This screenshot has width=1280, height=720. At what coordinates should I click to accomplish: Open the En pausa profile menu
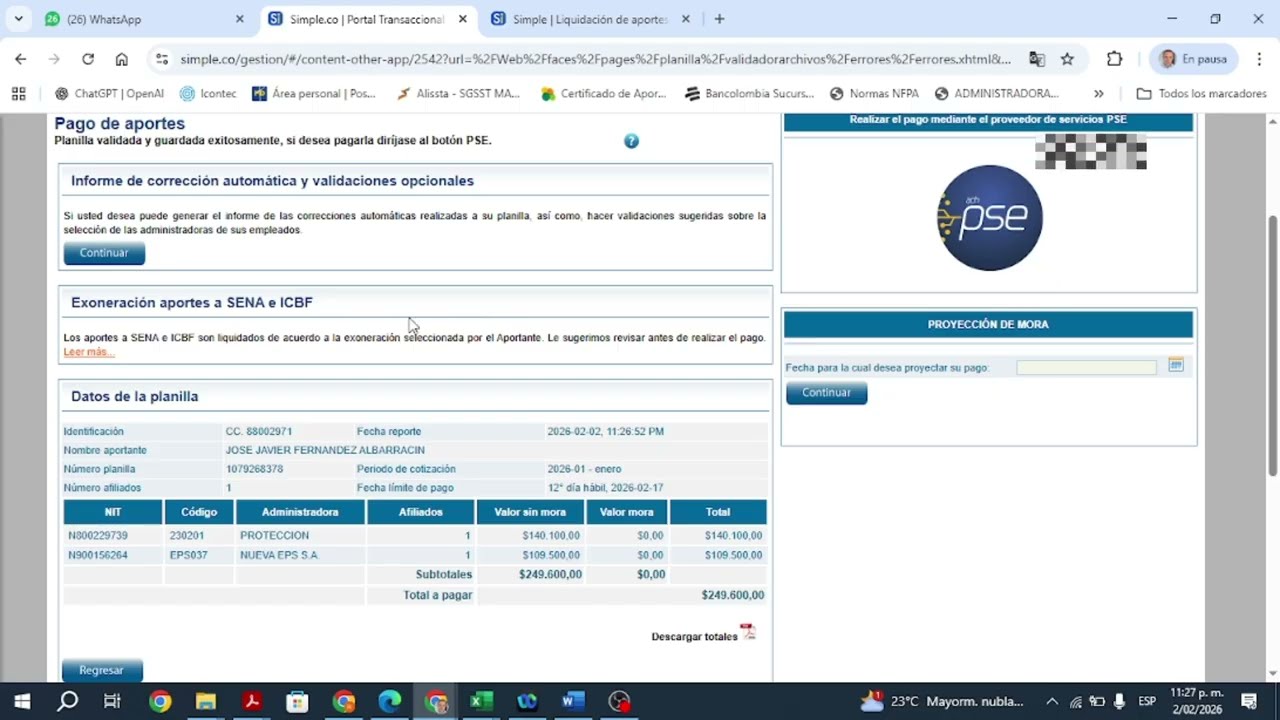1194,59
